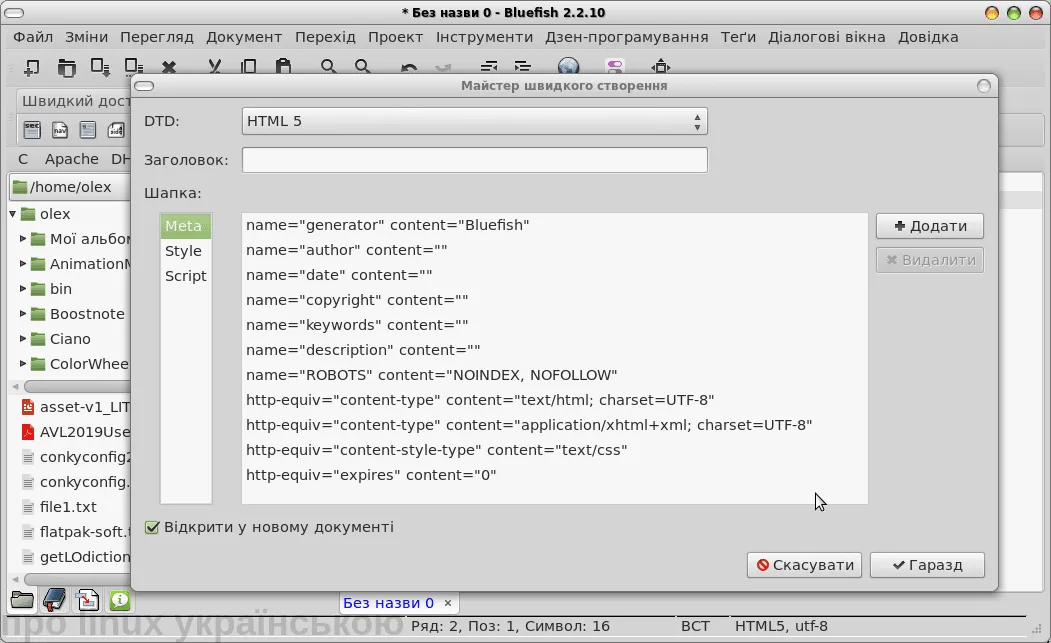Click the folder tree horizontal scrollbar
The height and width of the screenshot is (643, 1051).
[x=77, y=387]
